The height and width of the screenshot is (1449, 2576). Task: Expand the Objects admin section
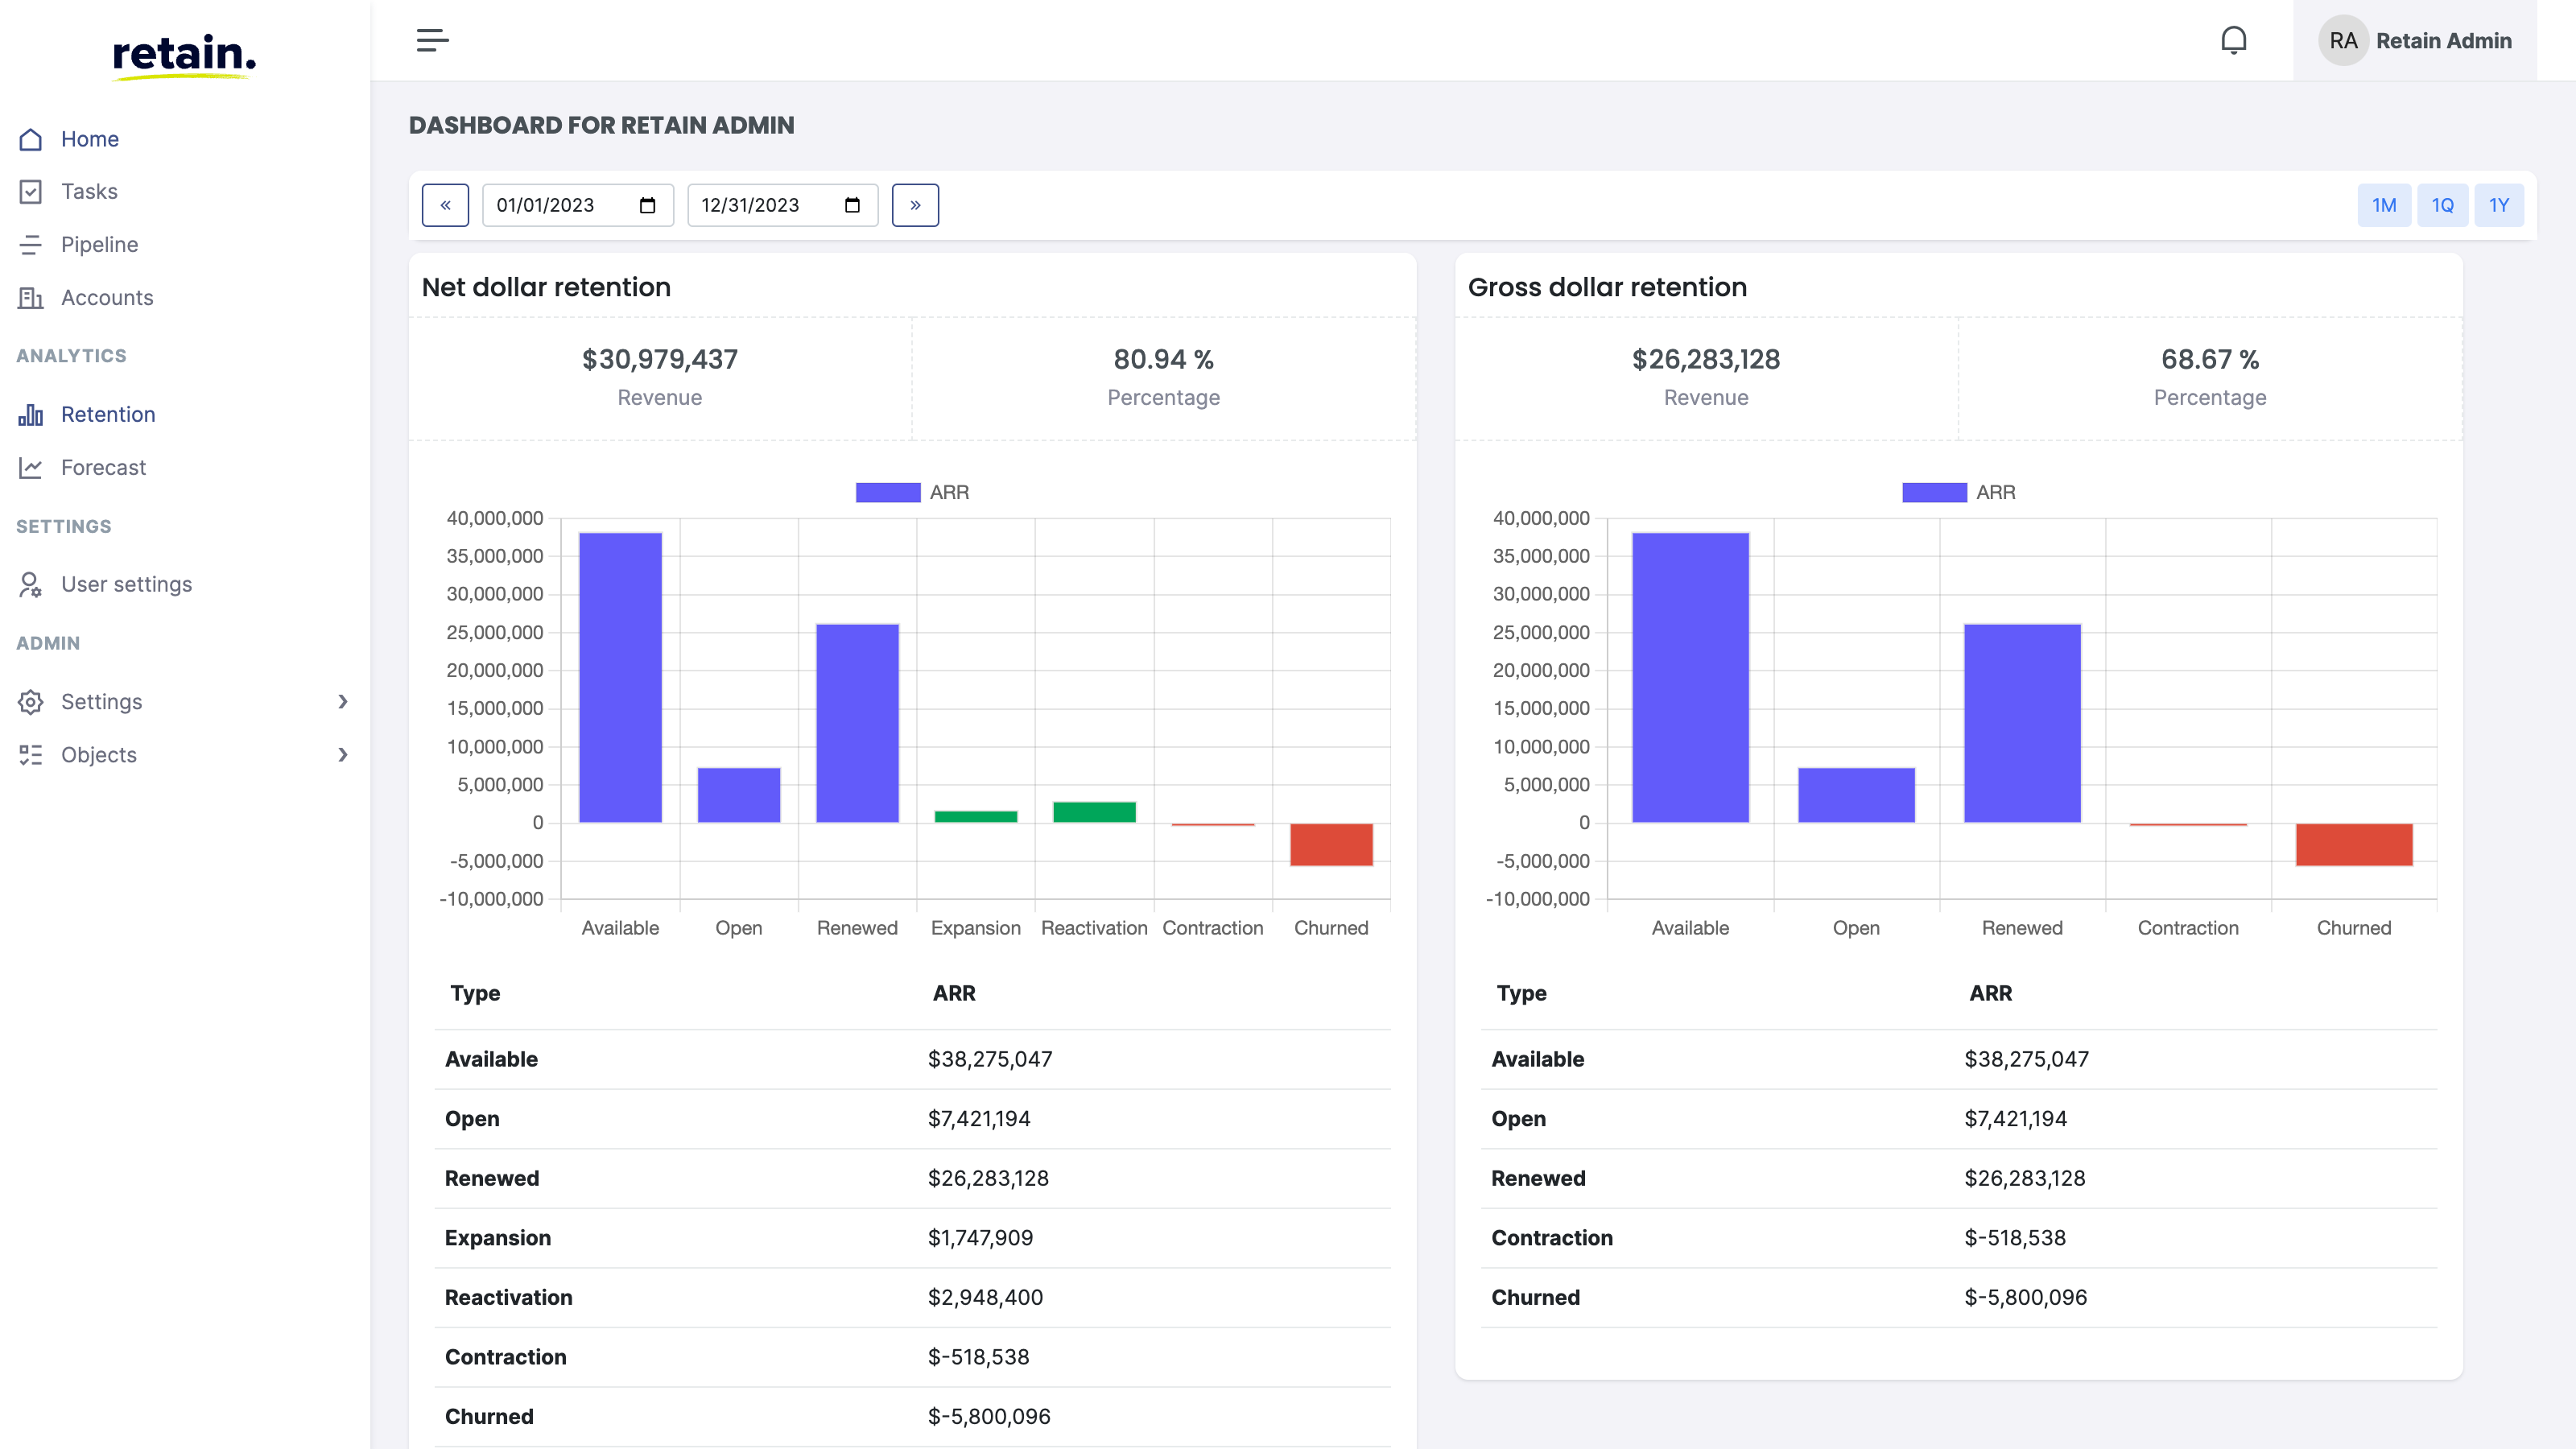point(98,754)
